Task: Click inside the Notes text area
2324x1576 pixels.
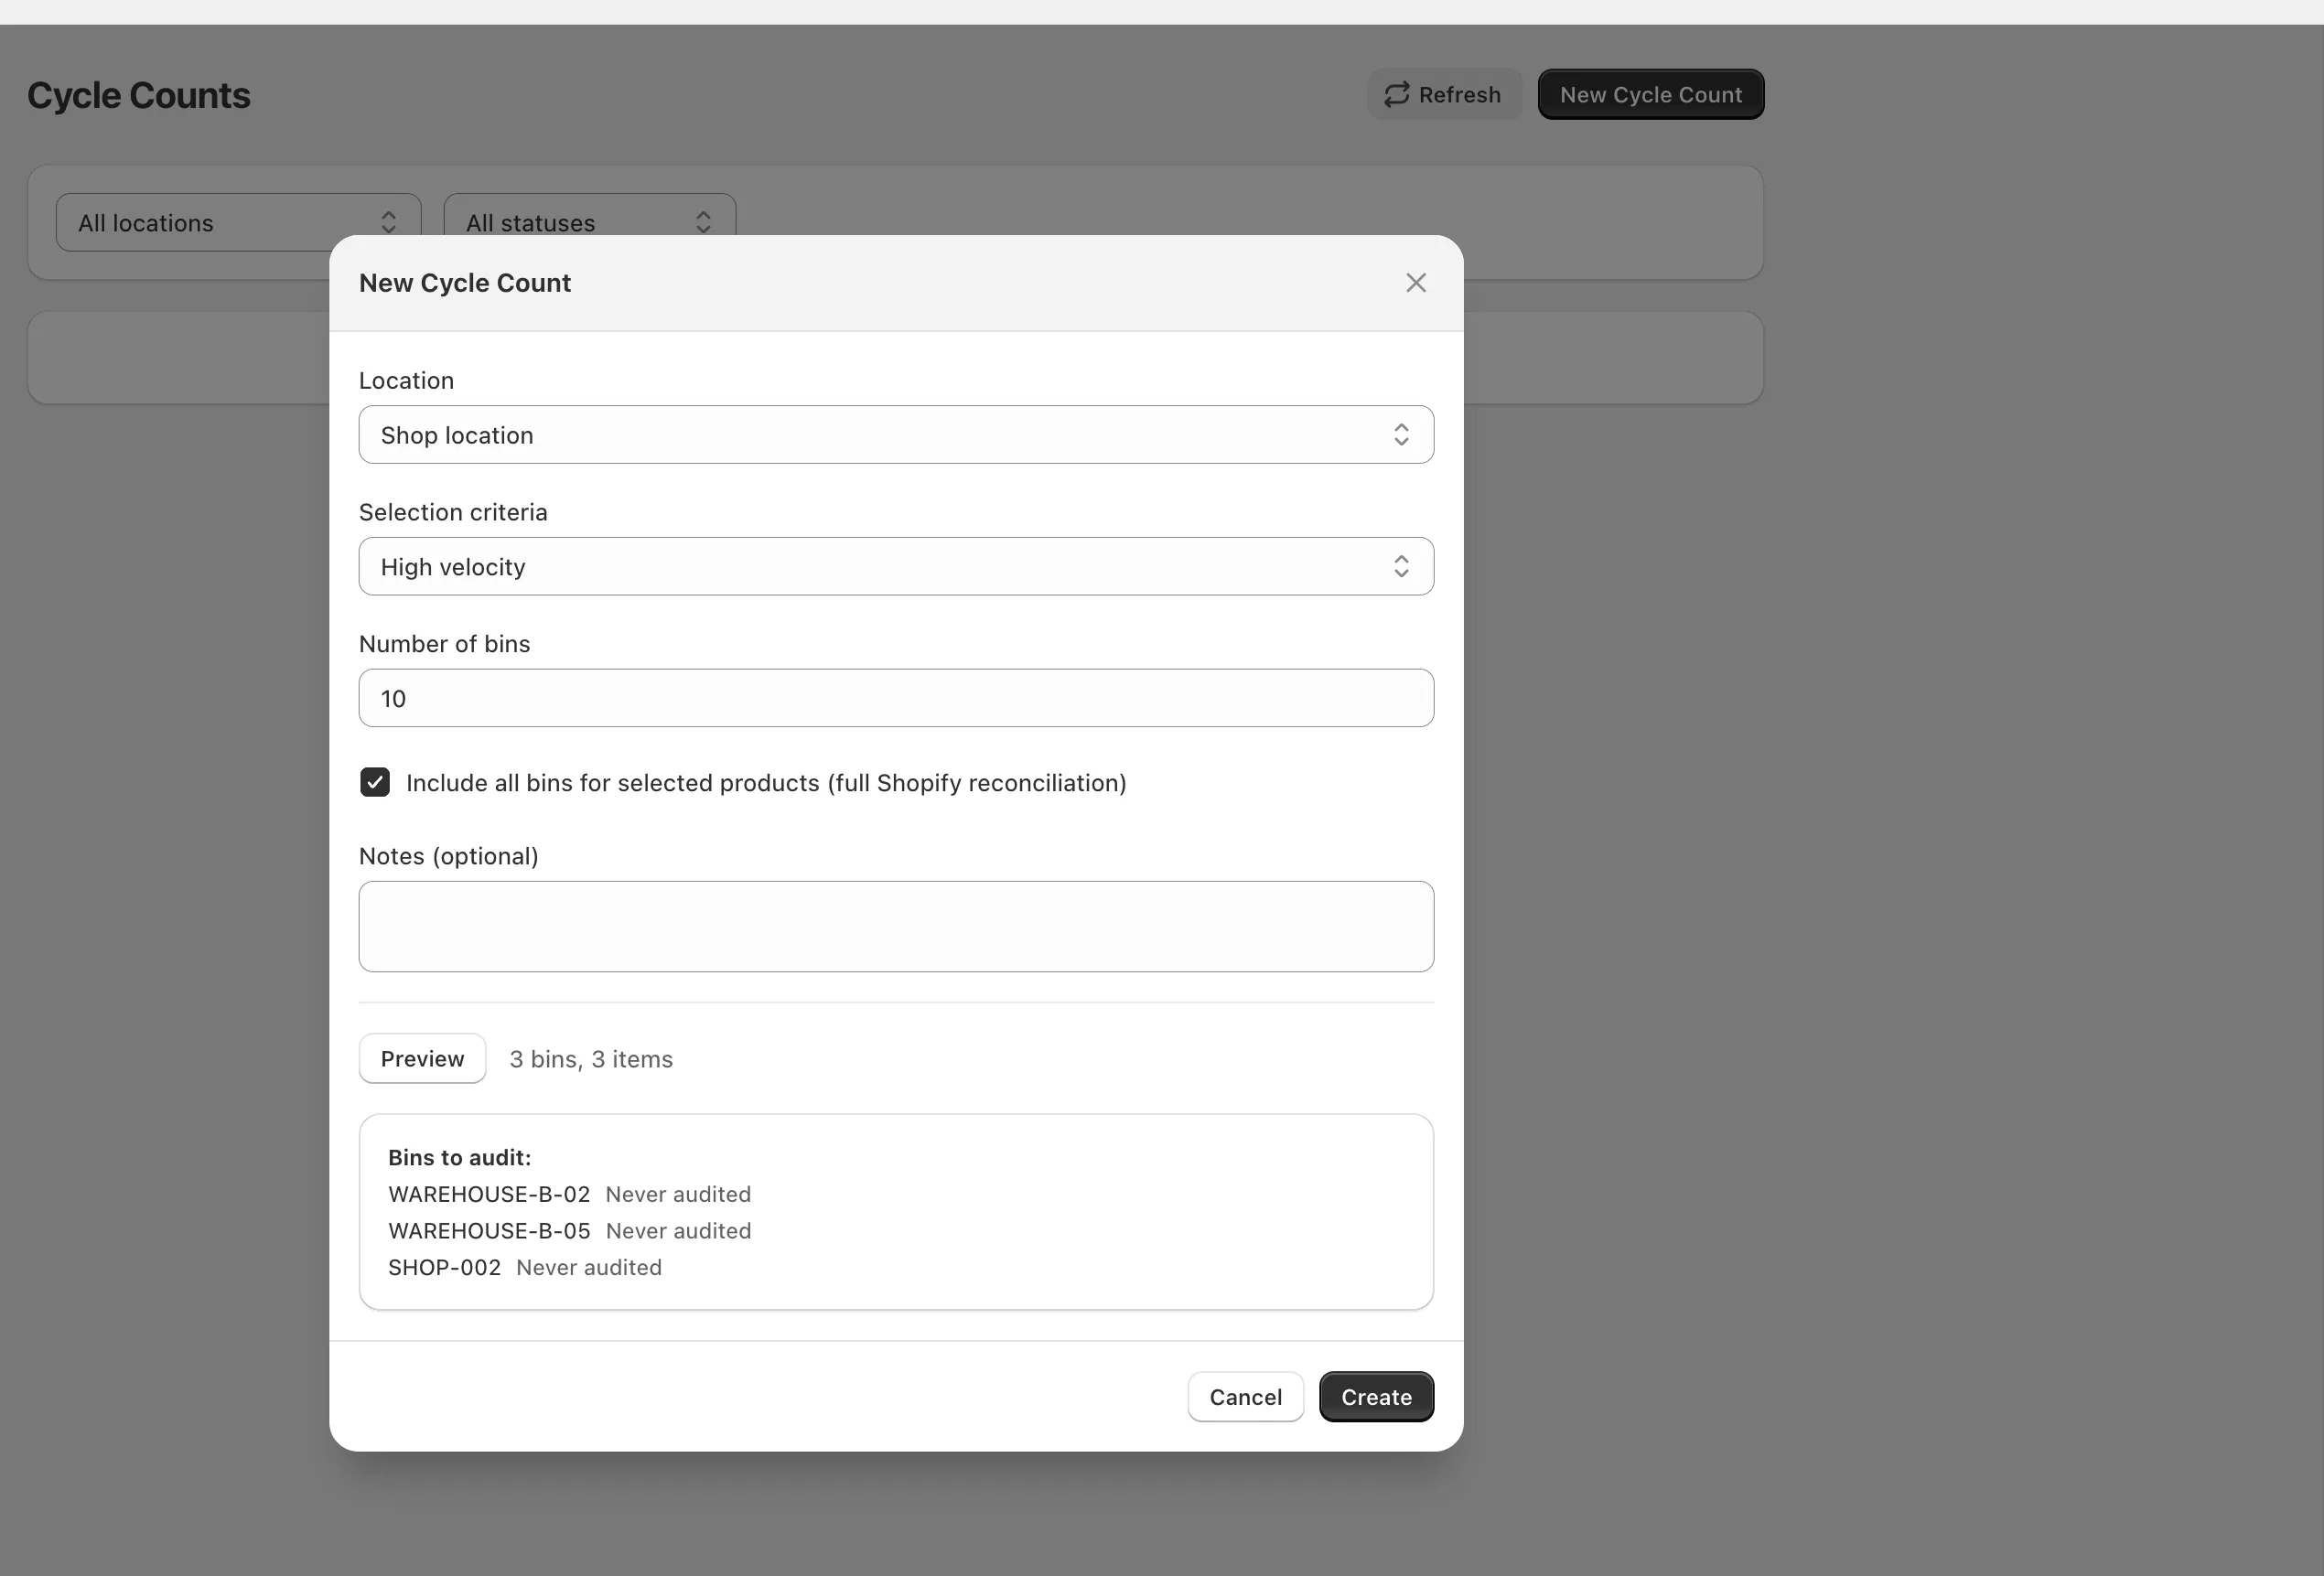Action: (896, 926)
